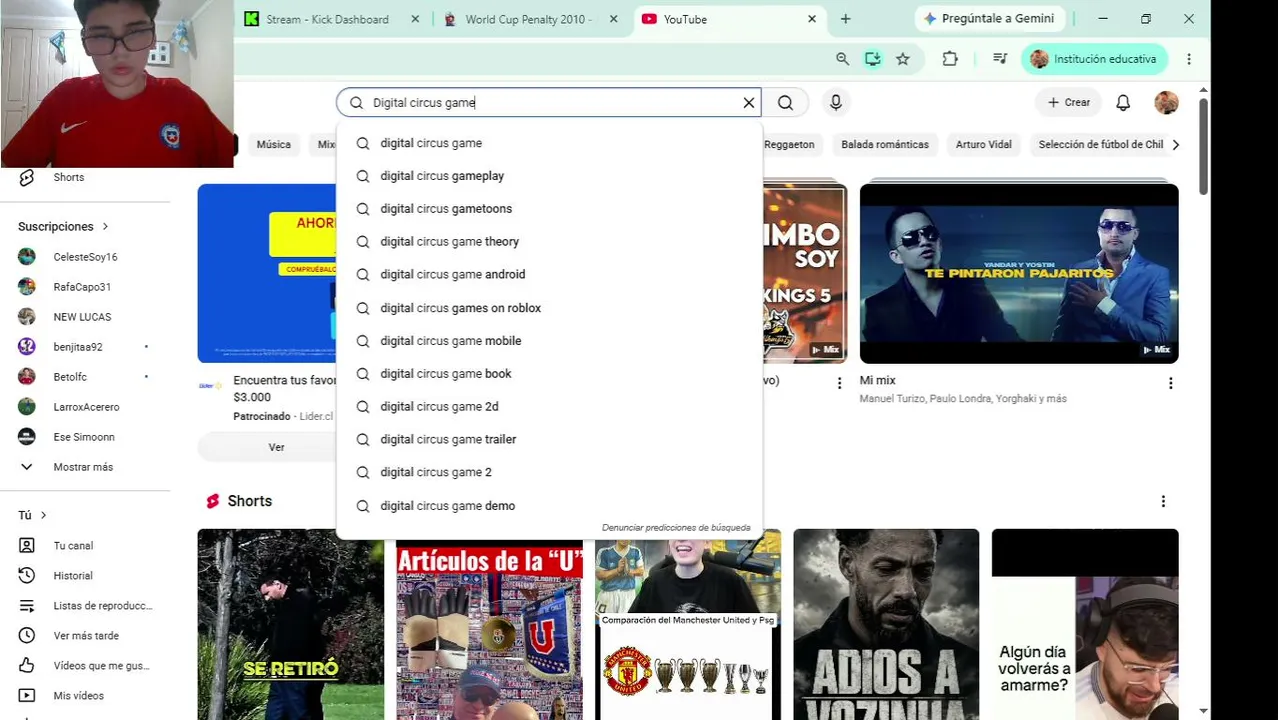
Task: Open Vídeos que me gustan in sidebar
Action: click(85, 666)
